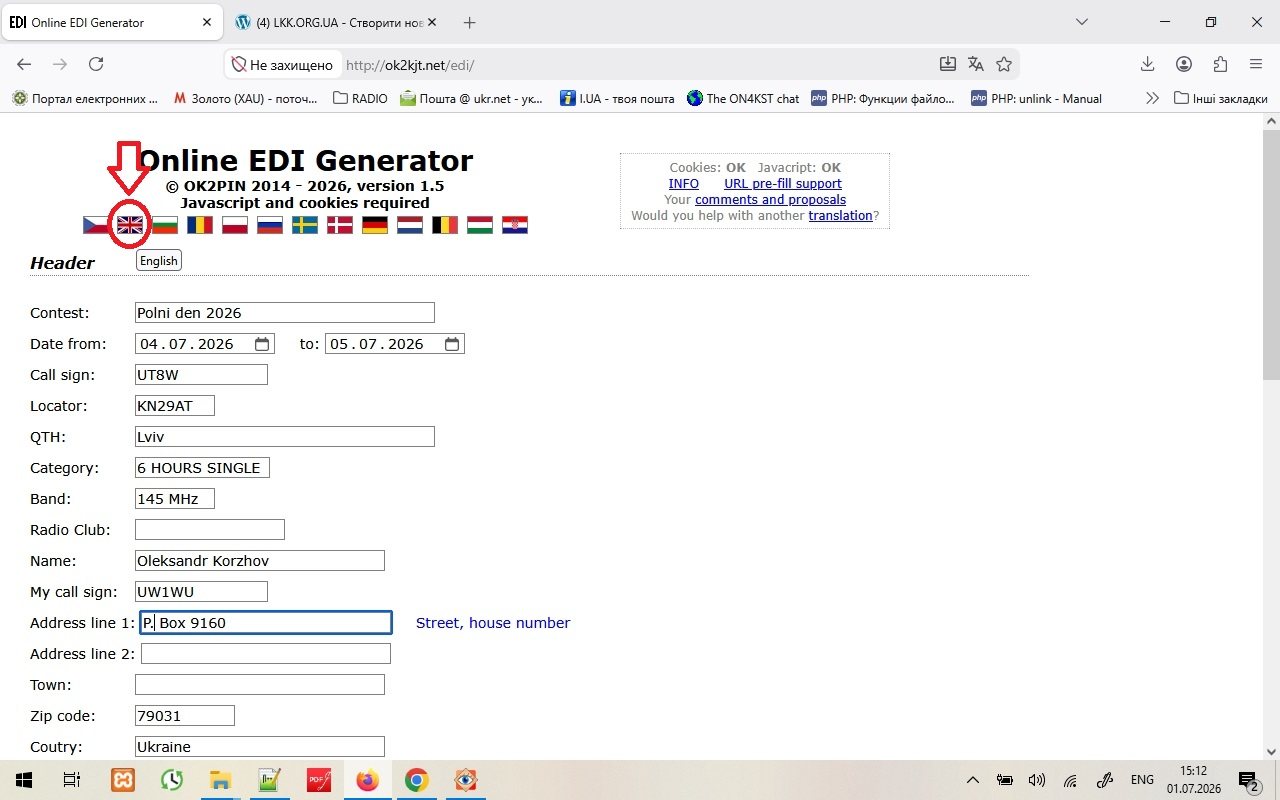Select the Croatian flag language
Image resolution: width=1280 pixels, height=800 pixels.
tap(515, 226)
